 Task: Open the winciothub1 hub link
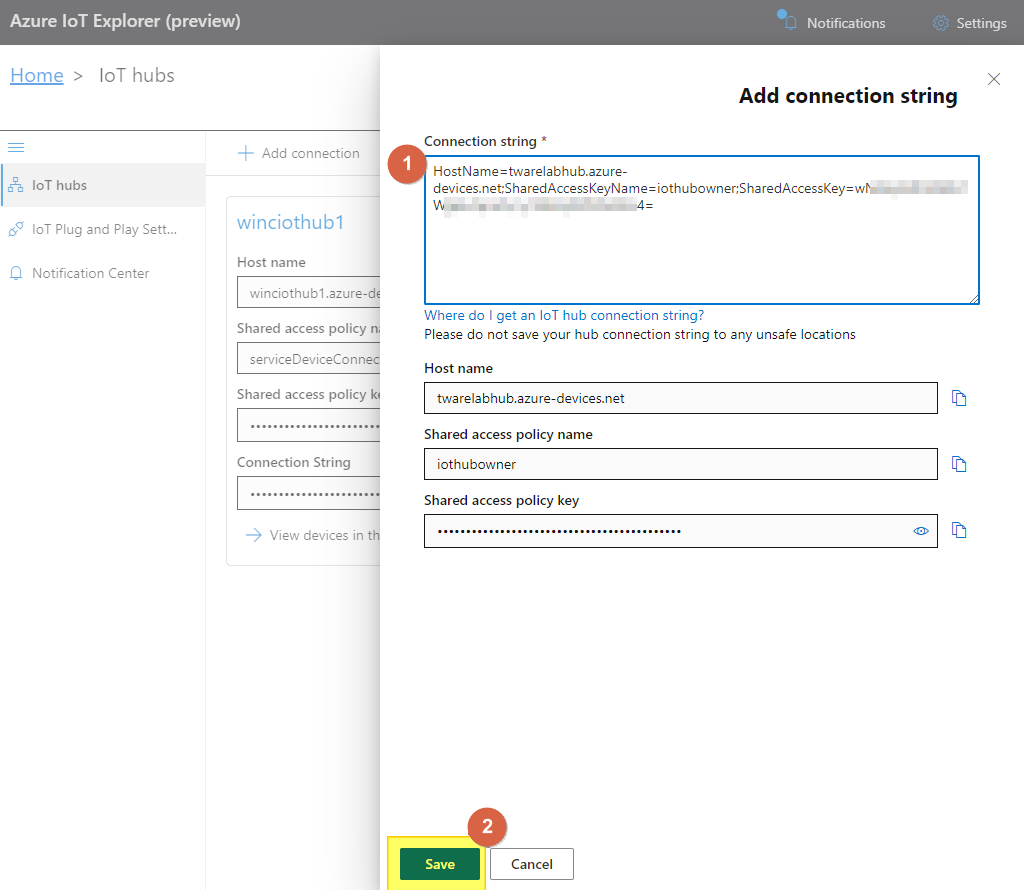click(x=290, y=223)
